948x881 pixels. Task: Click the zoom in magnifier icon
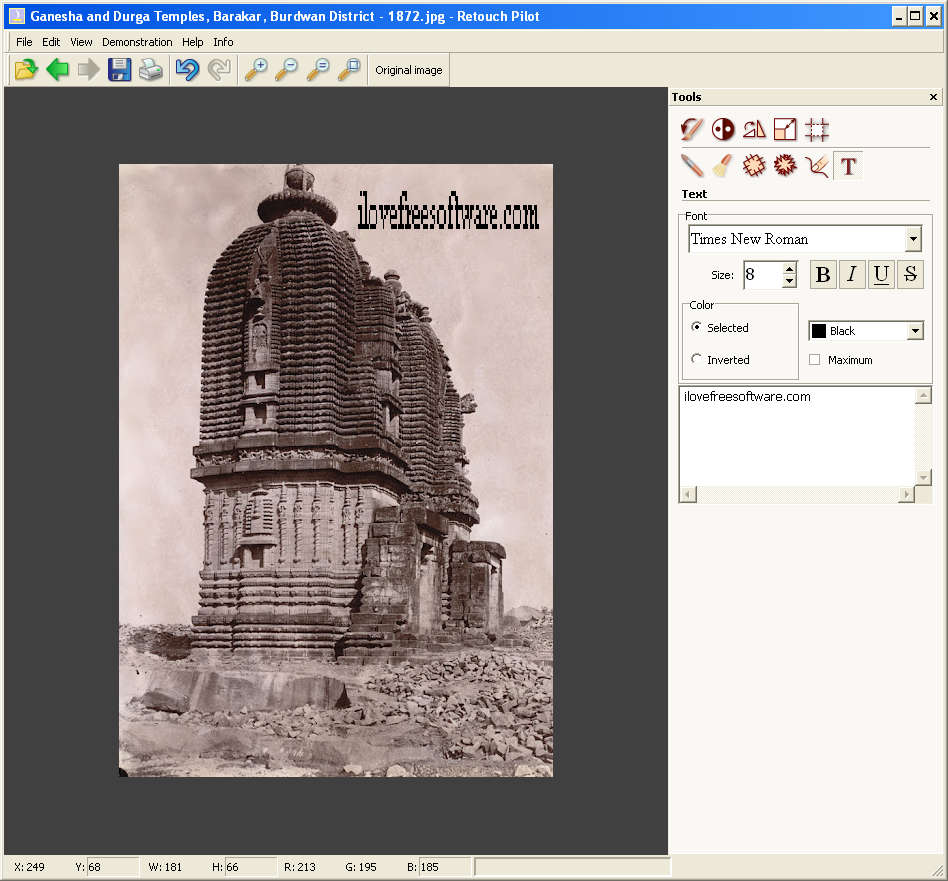(256, 70)
